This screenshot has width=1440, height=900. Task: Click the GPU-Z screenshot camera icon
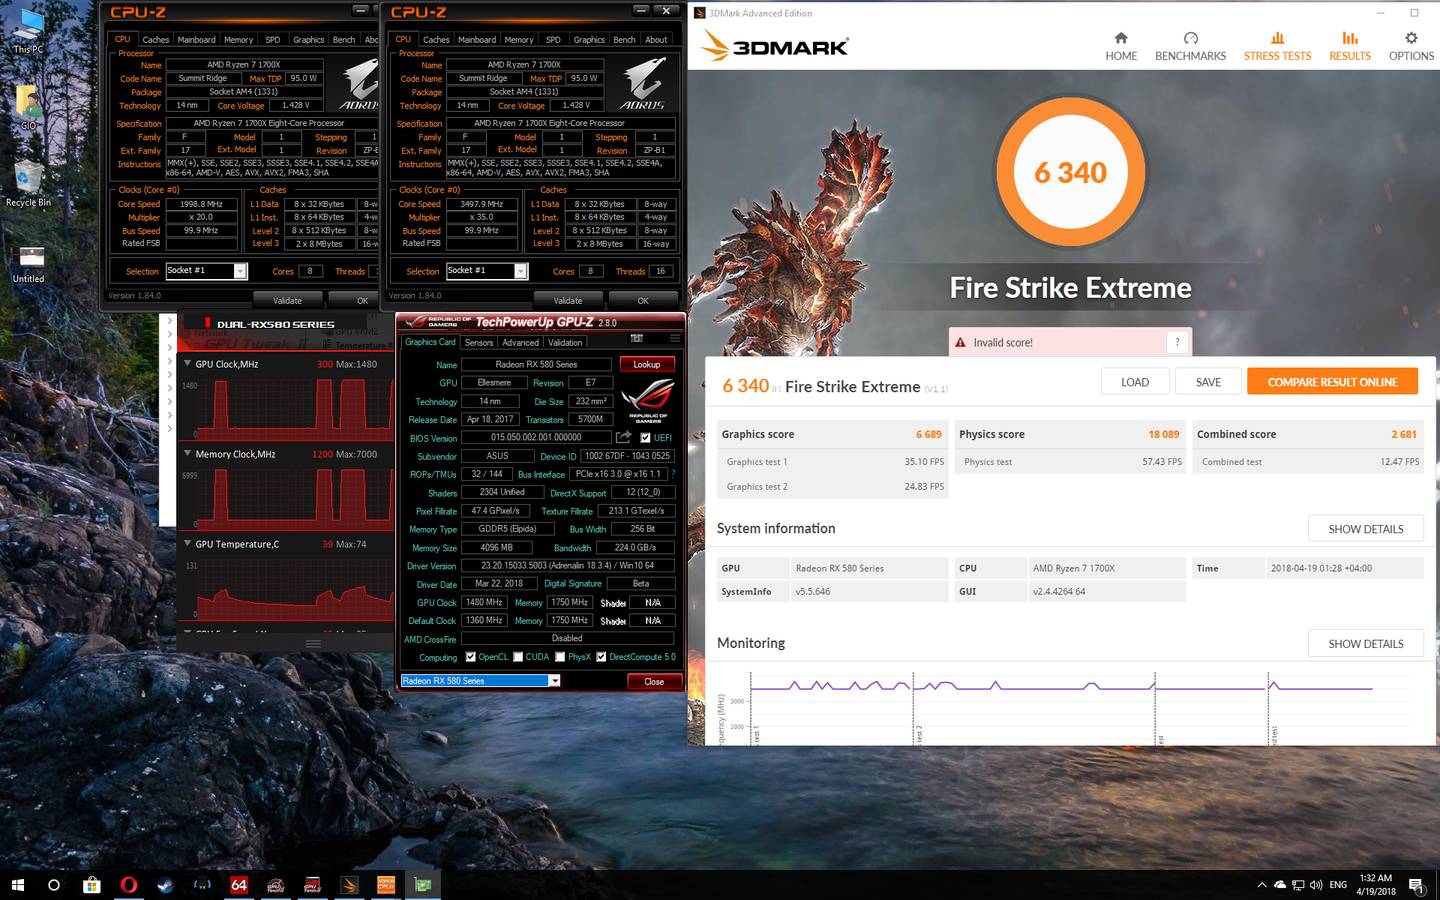click(x=636, y=339)
